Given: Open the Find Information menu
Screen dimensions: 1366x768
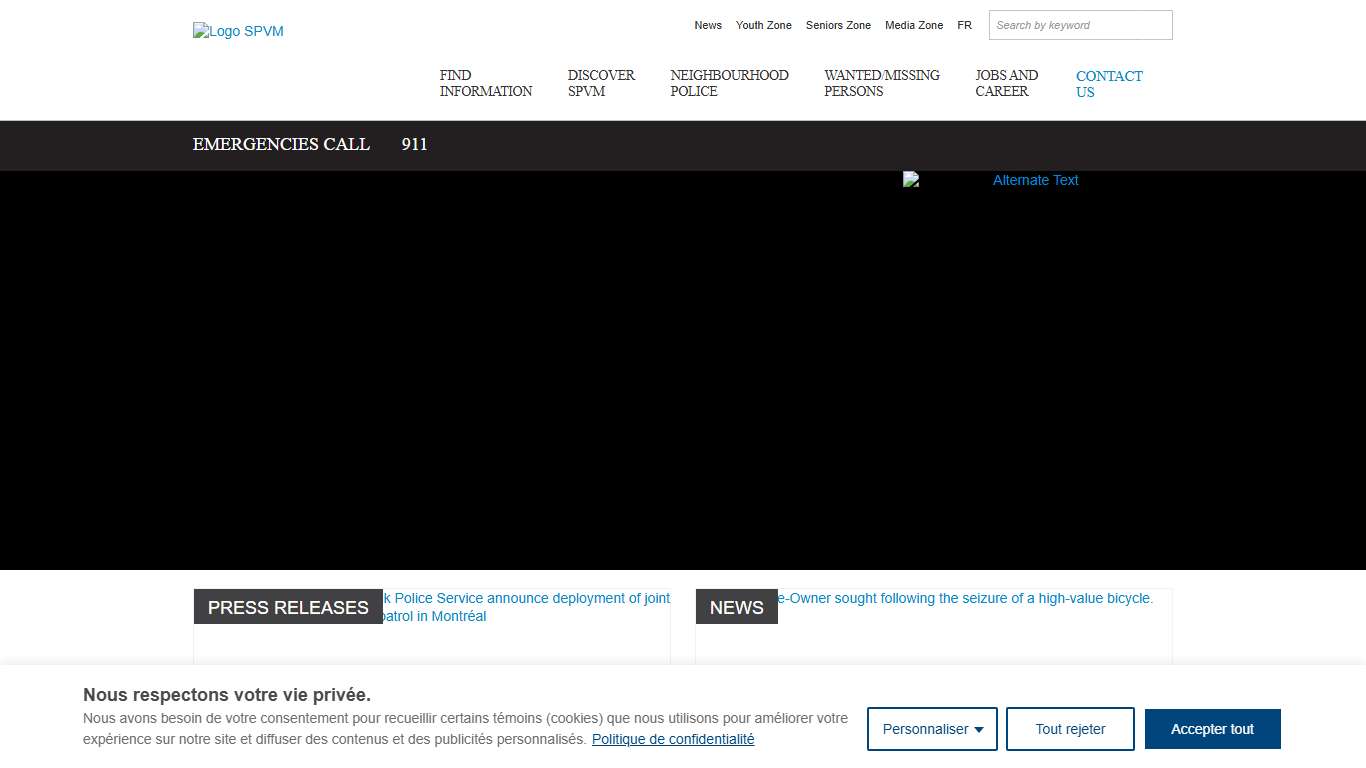Looking at the screenshot, I should pos(485,83).
